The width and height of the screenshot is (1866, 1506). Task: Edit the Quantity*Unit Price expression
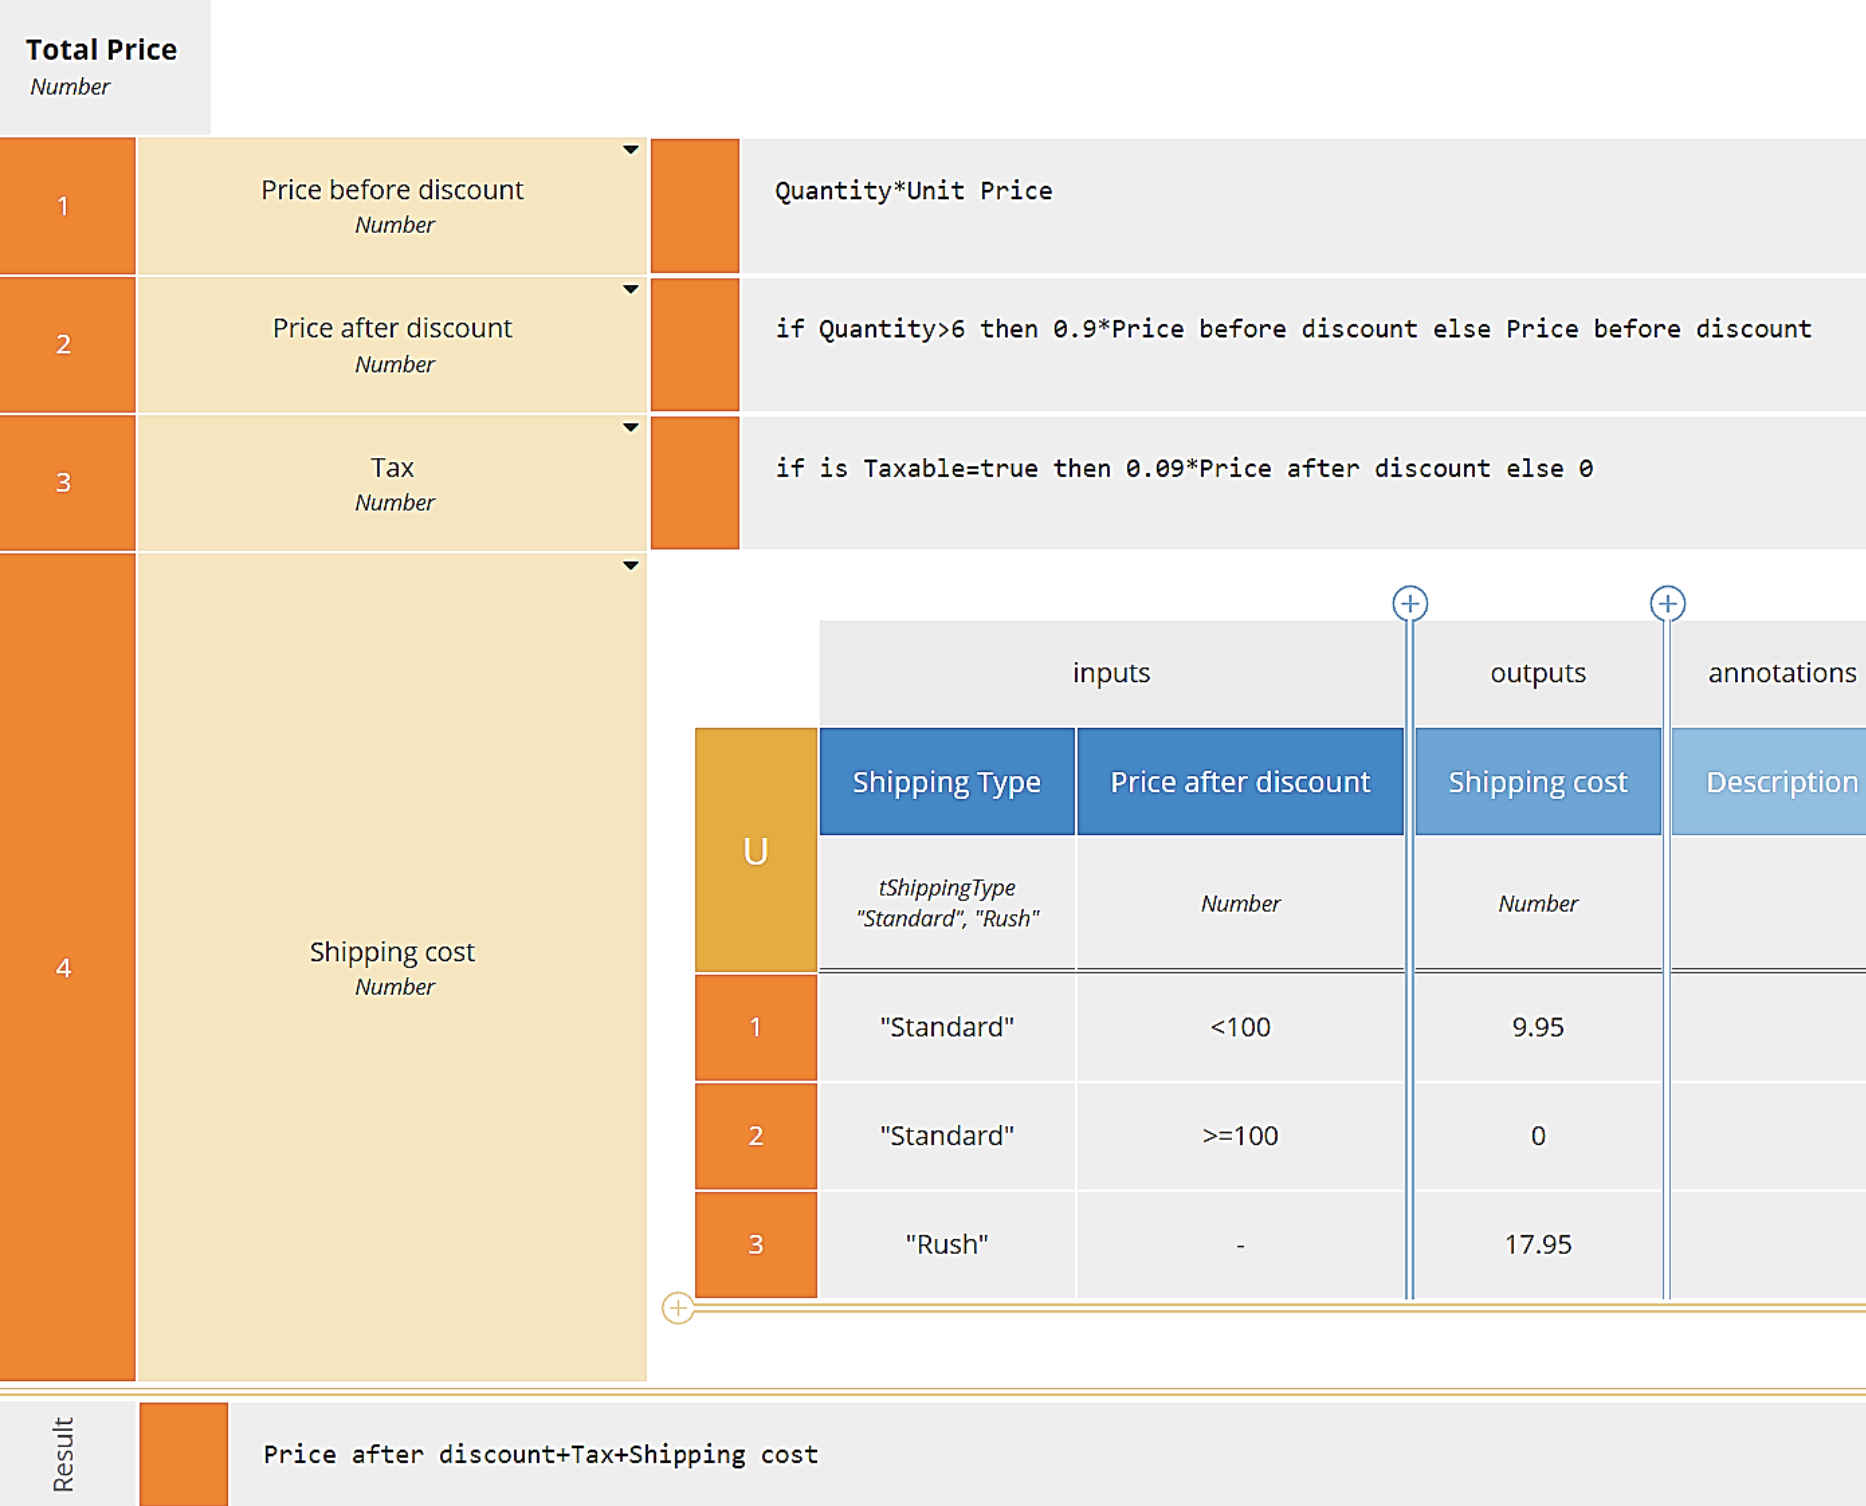(913, 191)
